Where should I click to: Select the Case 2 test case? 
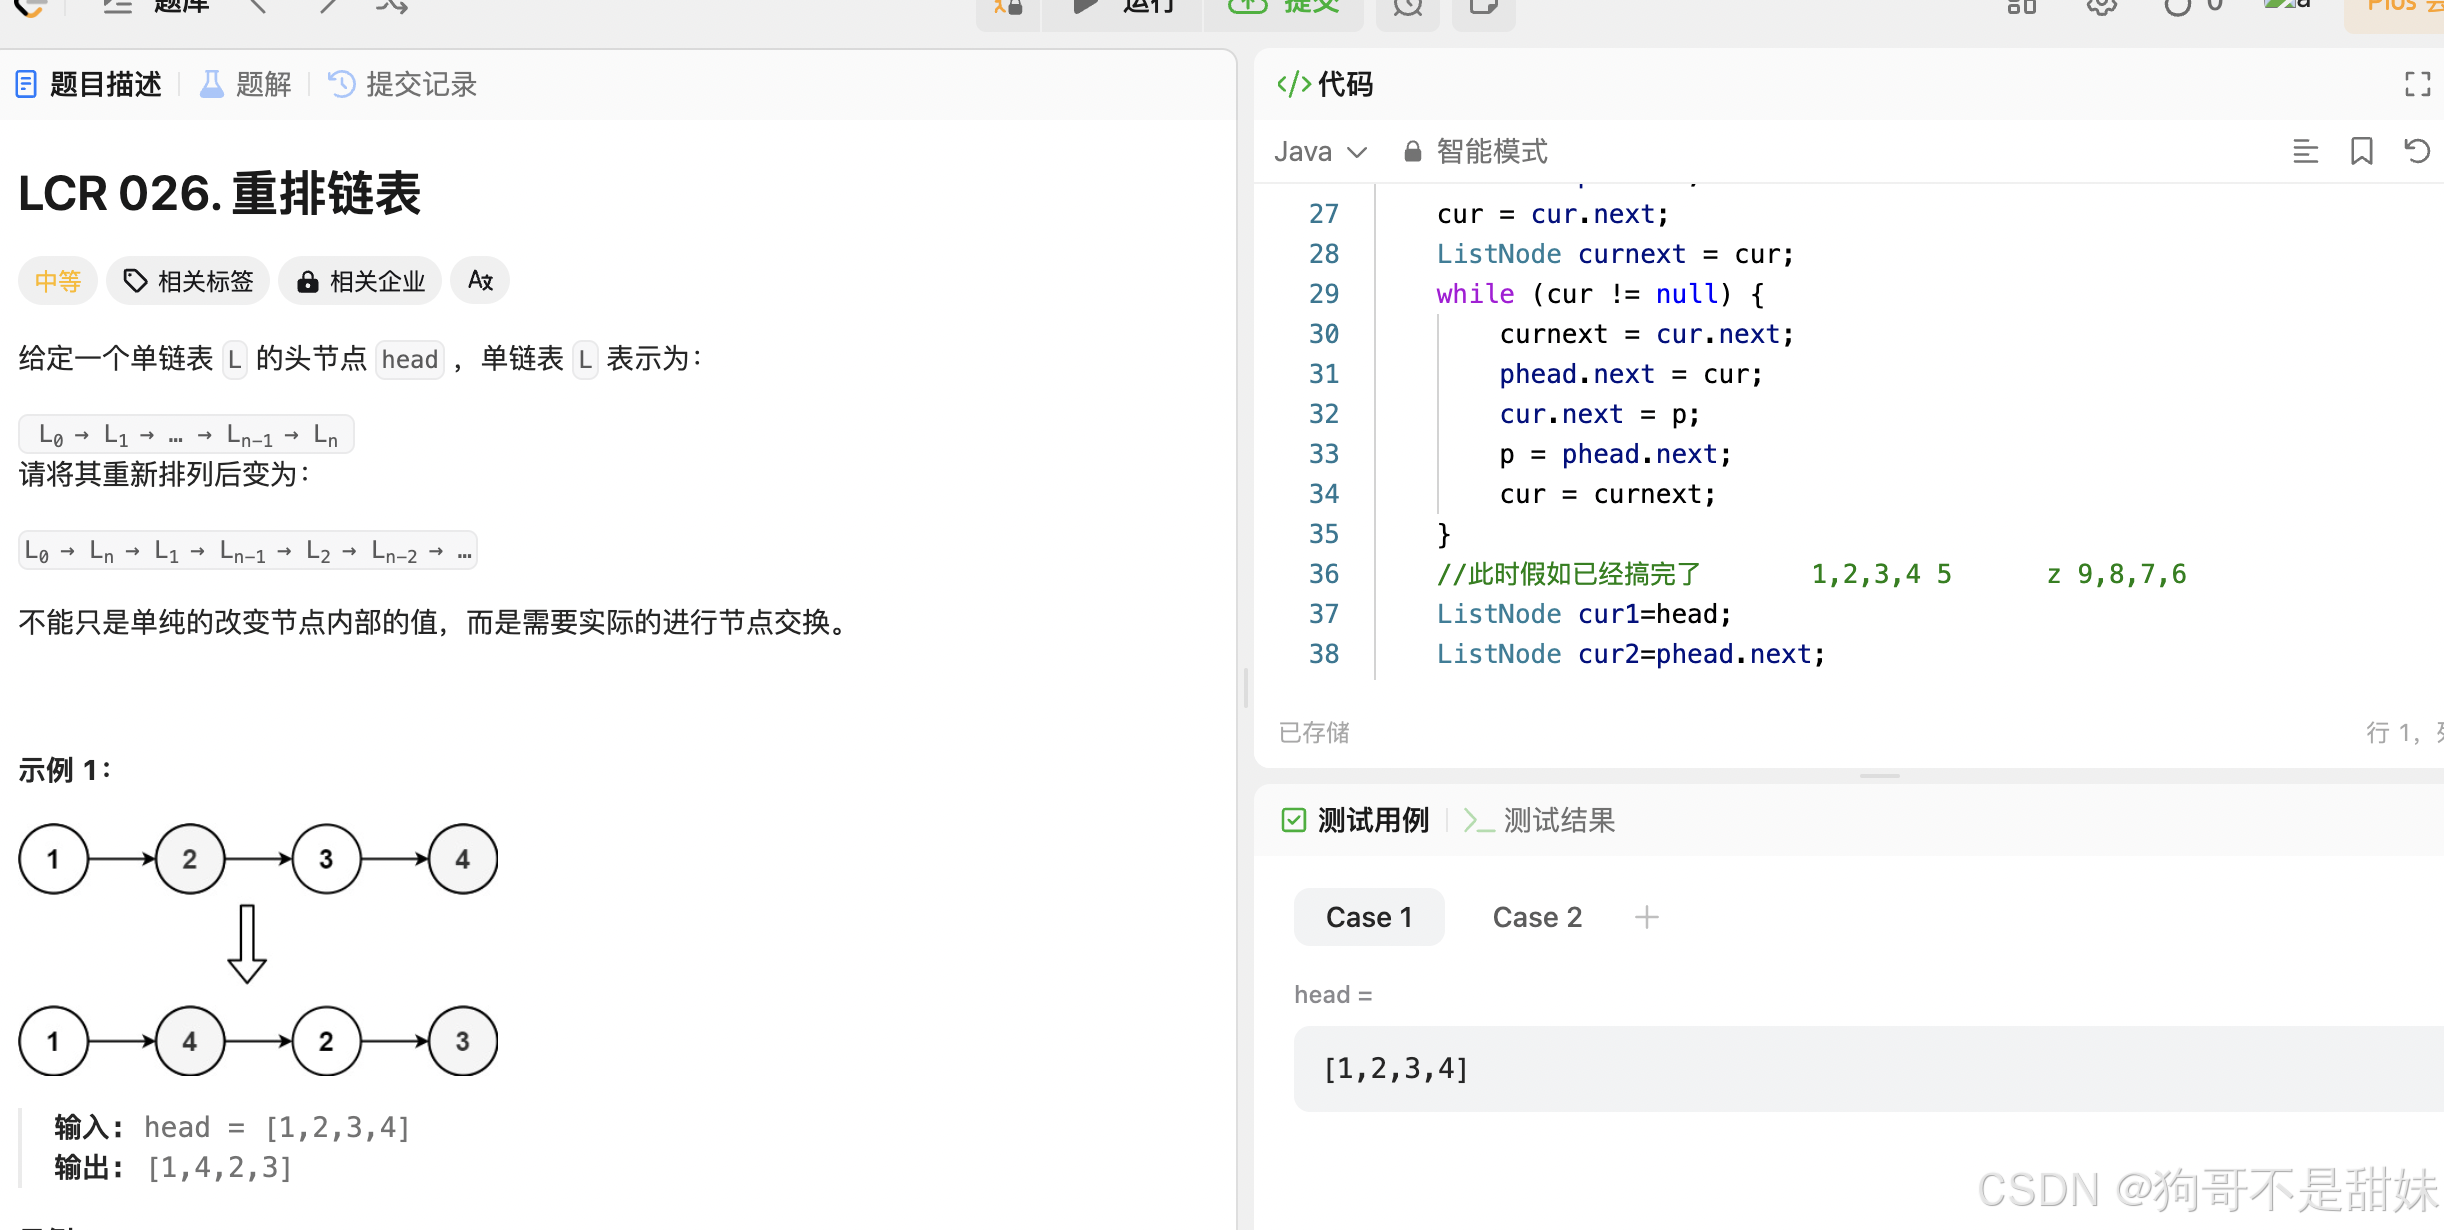pos(1537,917)
